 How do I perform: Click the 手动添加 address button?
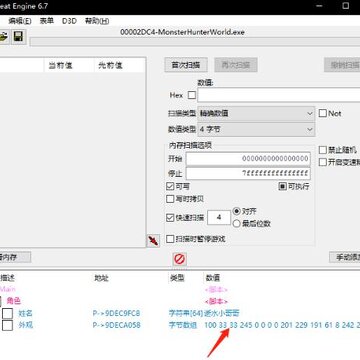(x=345, y=257)
